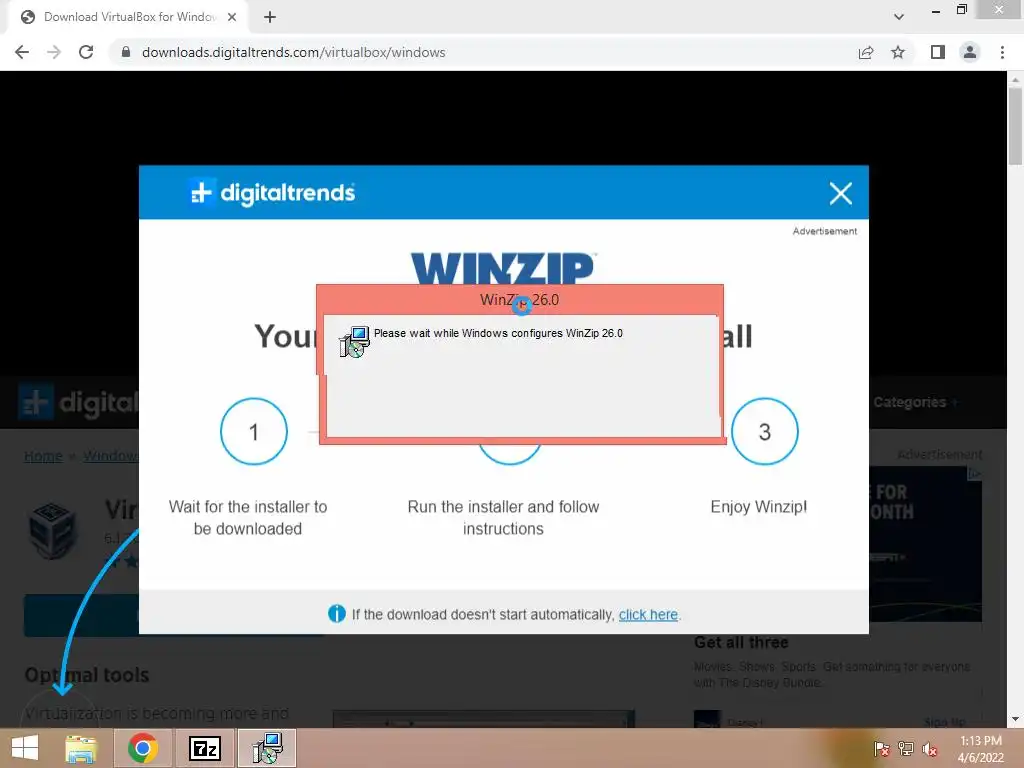Click the 'Enjoy Winzip!' text
Viewport: 1024px width, 768px height.
pos(759,507)
